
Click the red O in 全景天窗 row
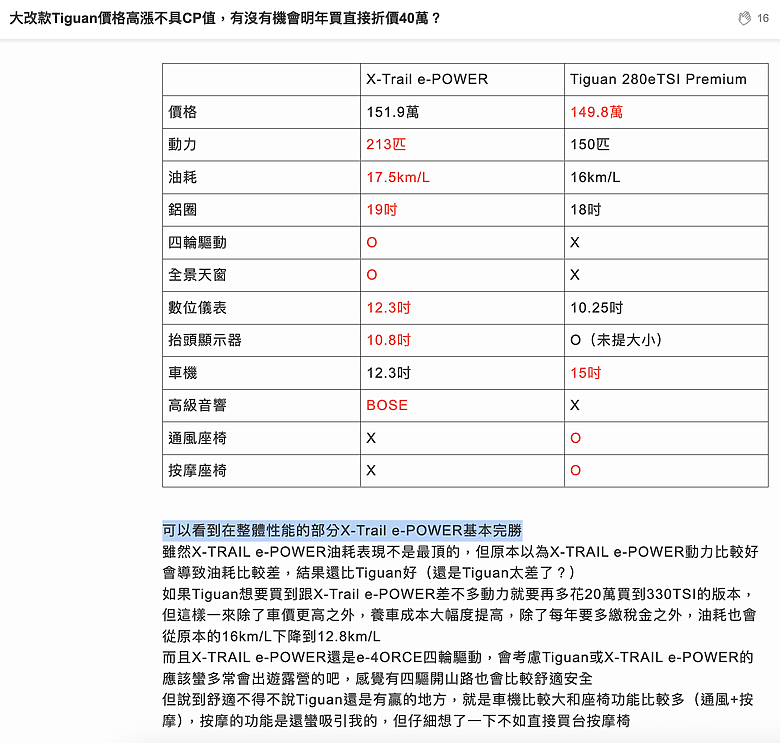tap(372, 275)
